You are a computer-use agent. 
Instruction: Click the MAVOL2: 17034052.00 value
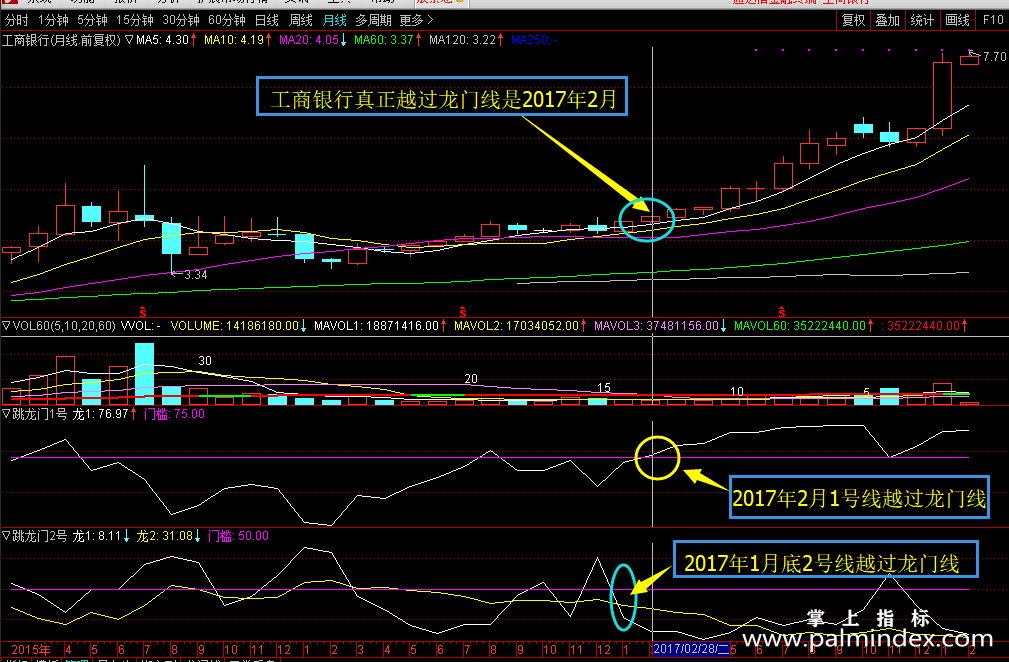pyautogui.click(x=517, y=326)
